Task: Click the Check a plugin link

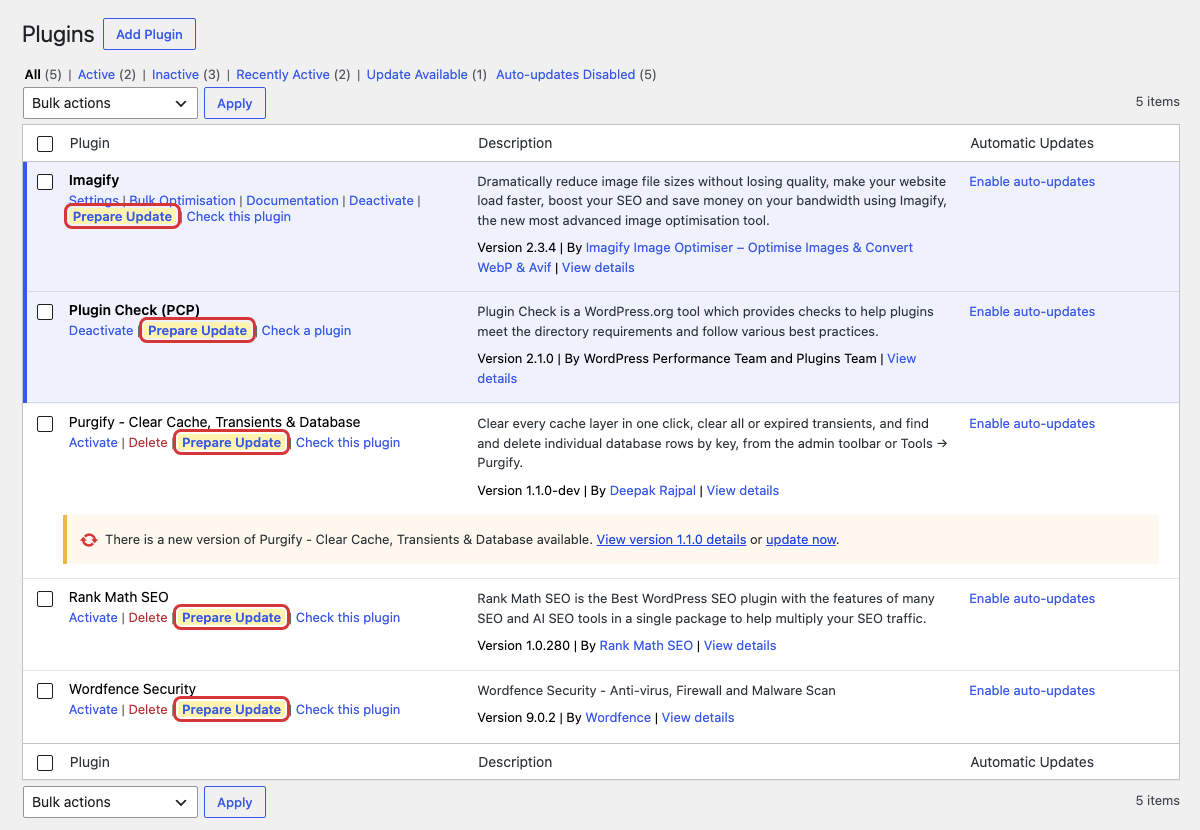Action: pyautogui.click(x=306, y=331)
